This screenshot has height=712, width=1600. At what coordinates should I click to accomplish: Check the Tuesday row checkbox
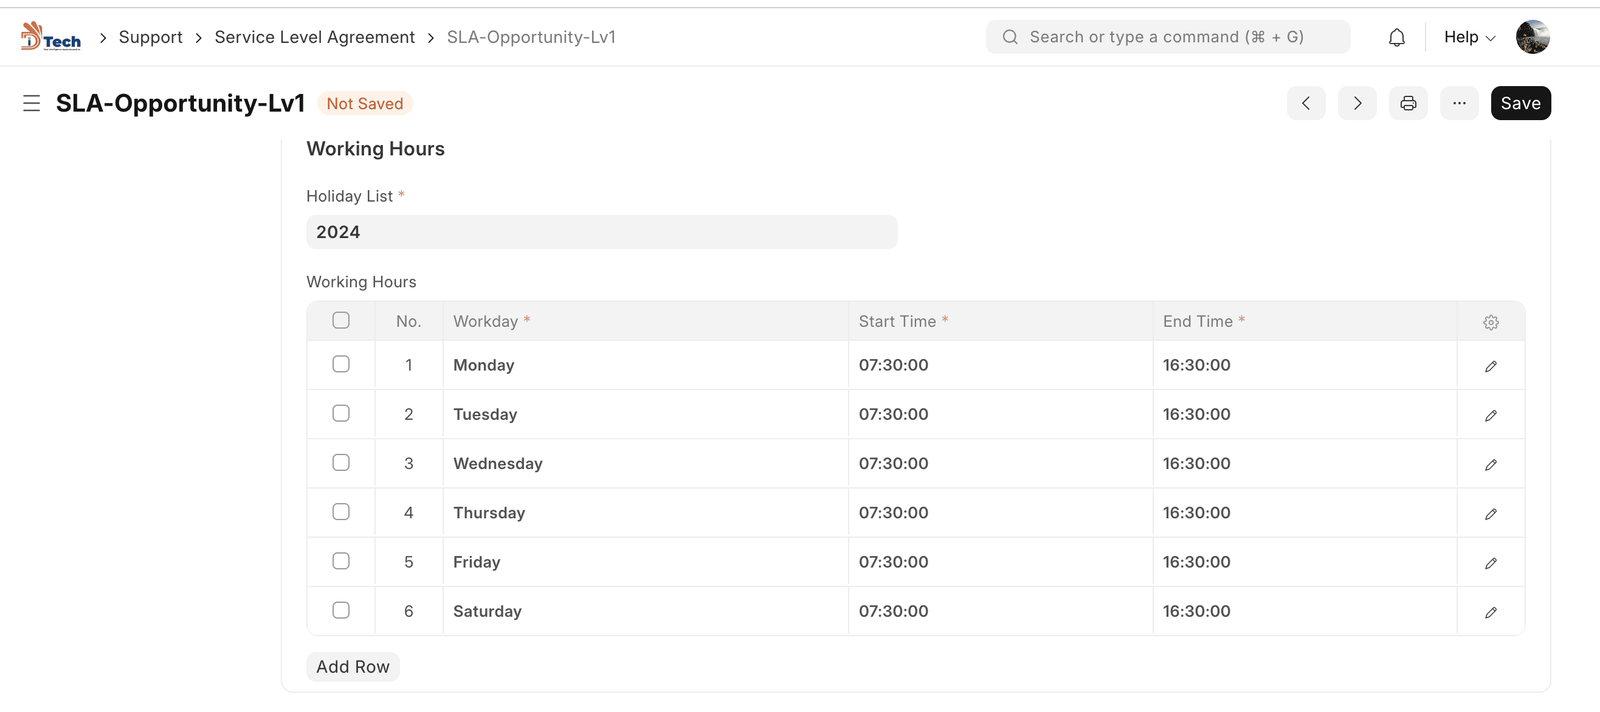[x=341, y=413]
